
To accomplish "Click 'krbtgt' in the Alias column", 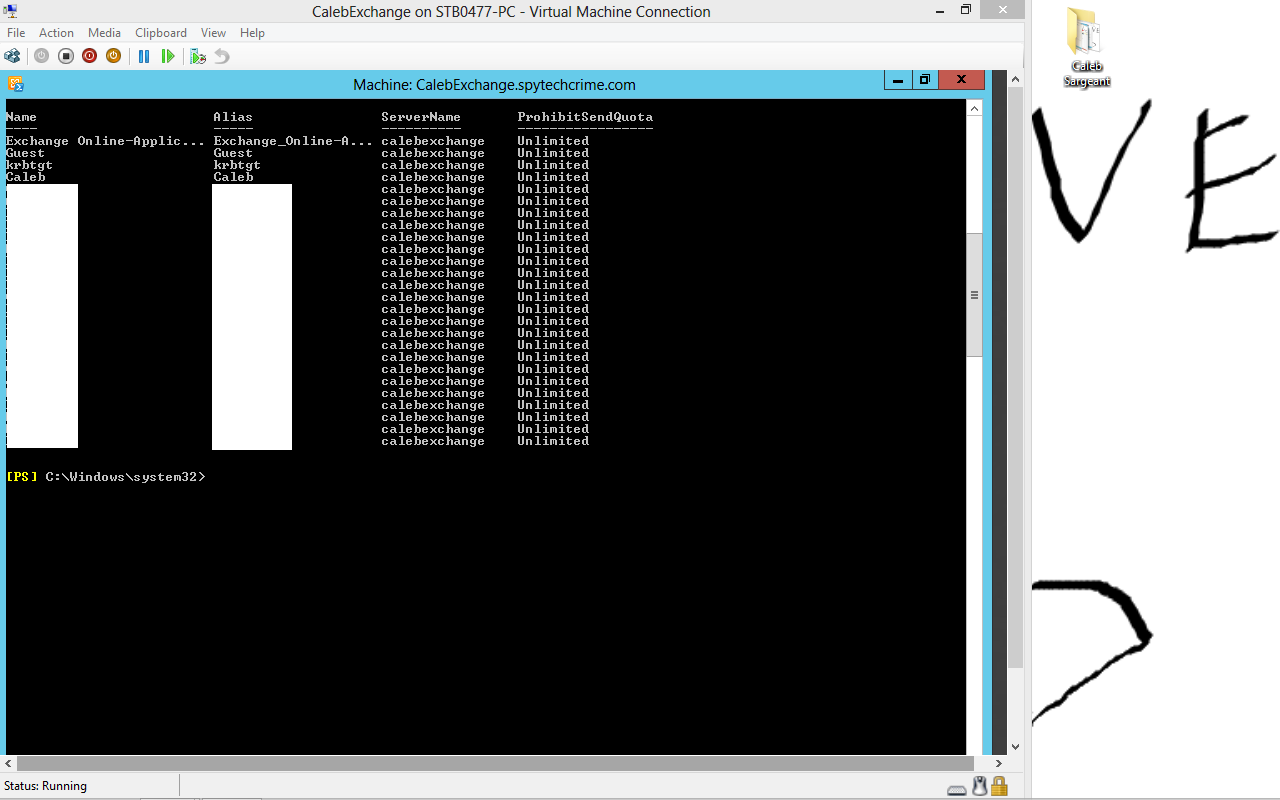I will coord(237,165).
